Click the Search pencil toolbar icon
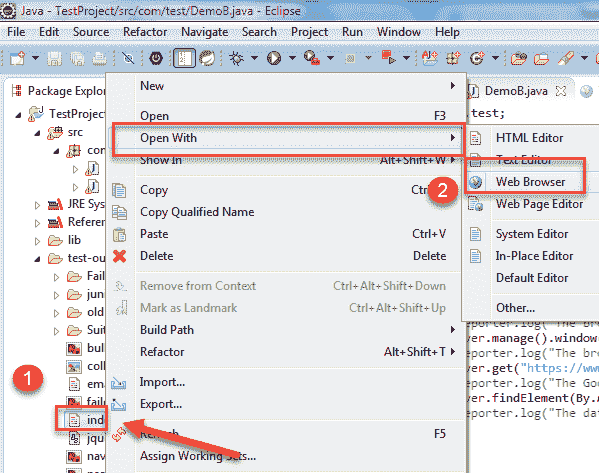 566,58
